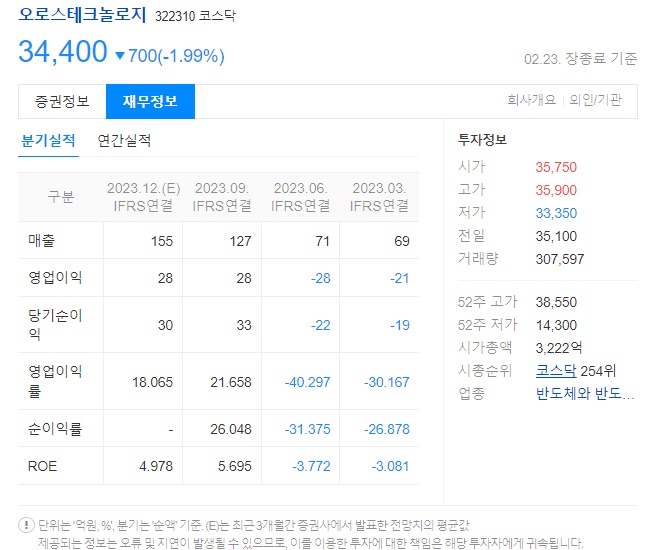Click the 매출 value 69

click(402, 241)
